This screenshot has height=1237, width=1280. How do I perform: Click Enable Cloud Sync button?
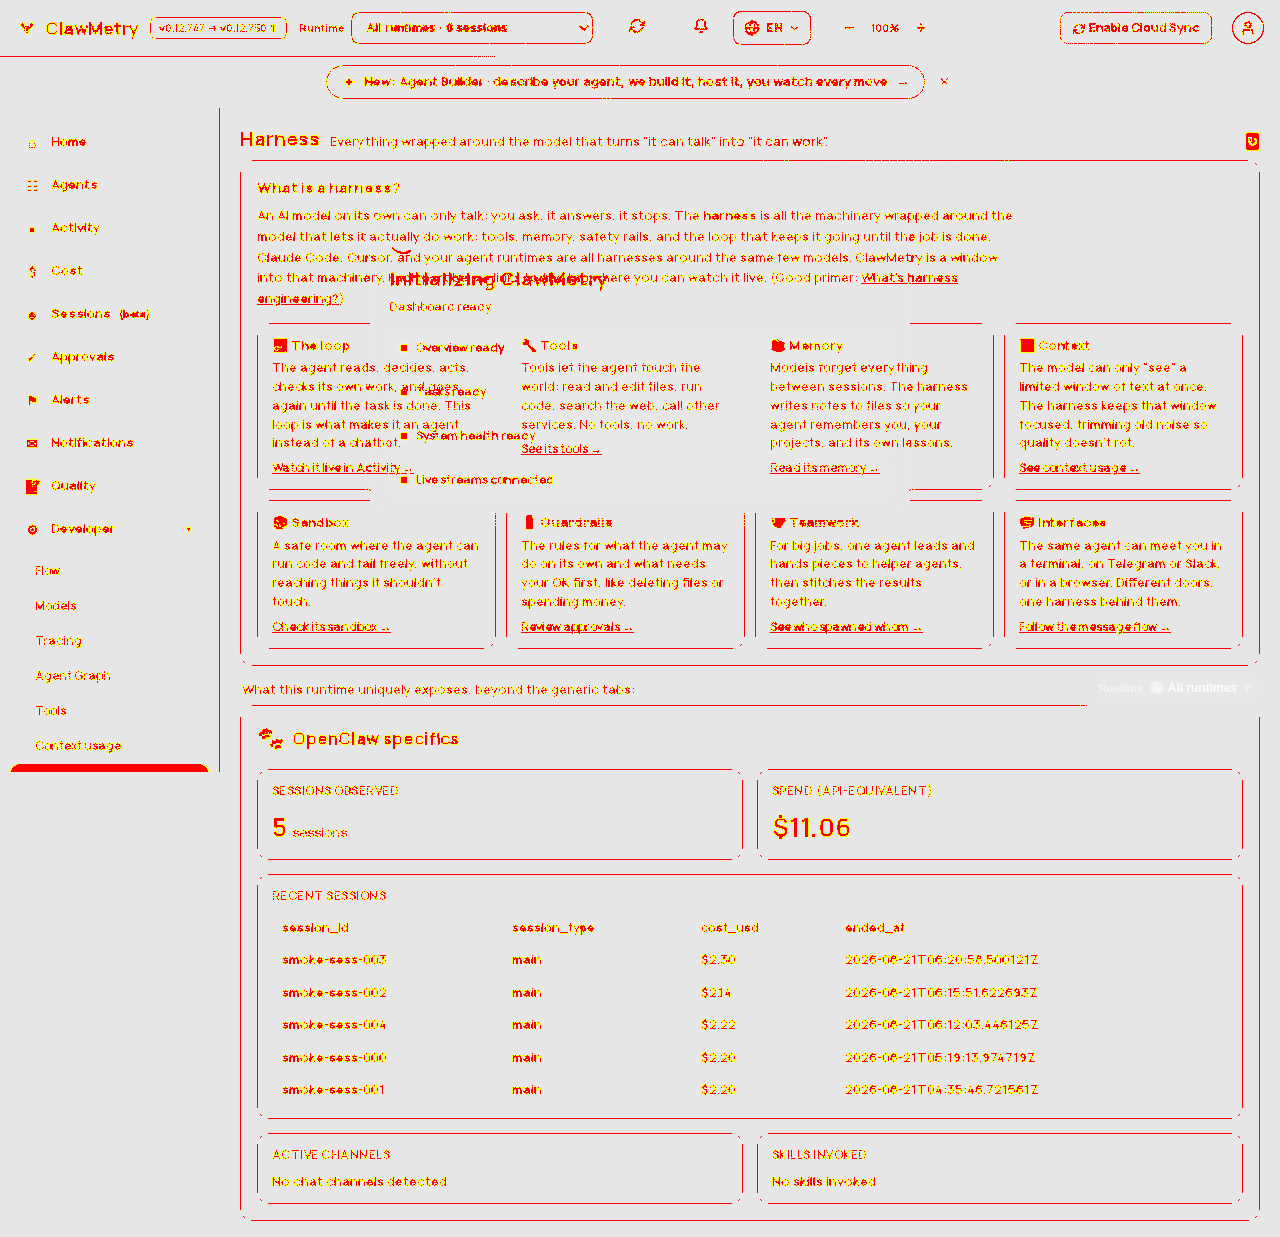coord(1136,28)
